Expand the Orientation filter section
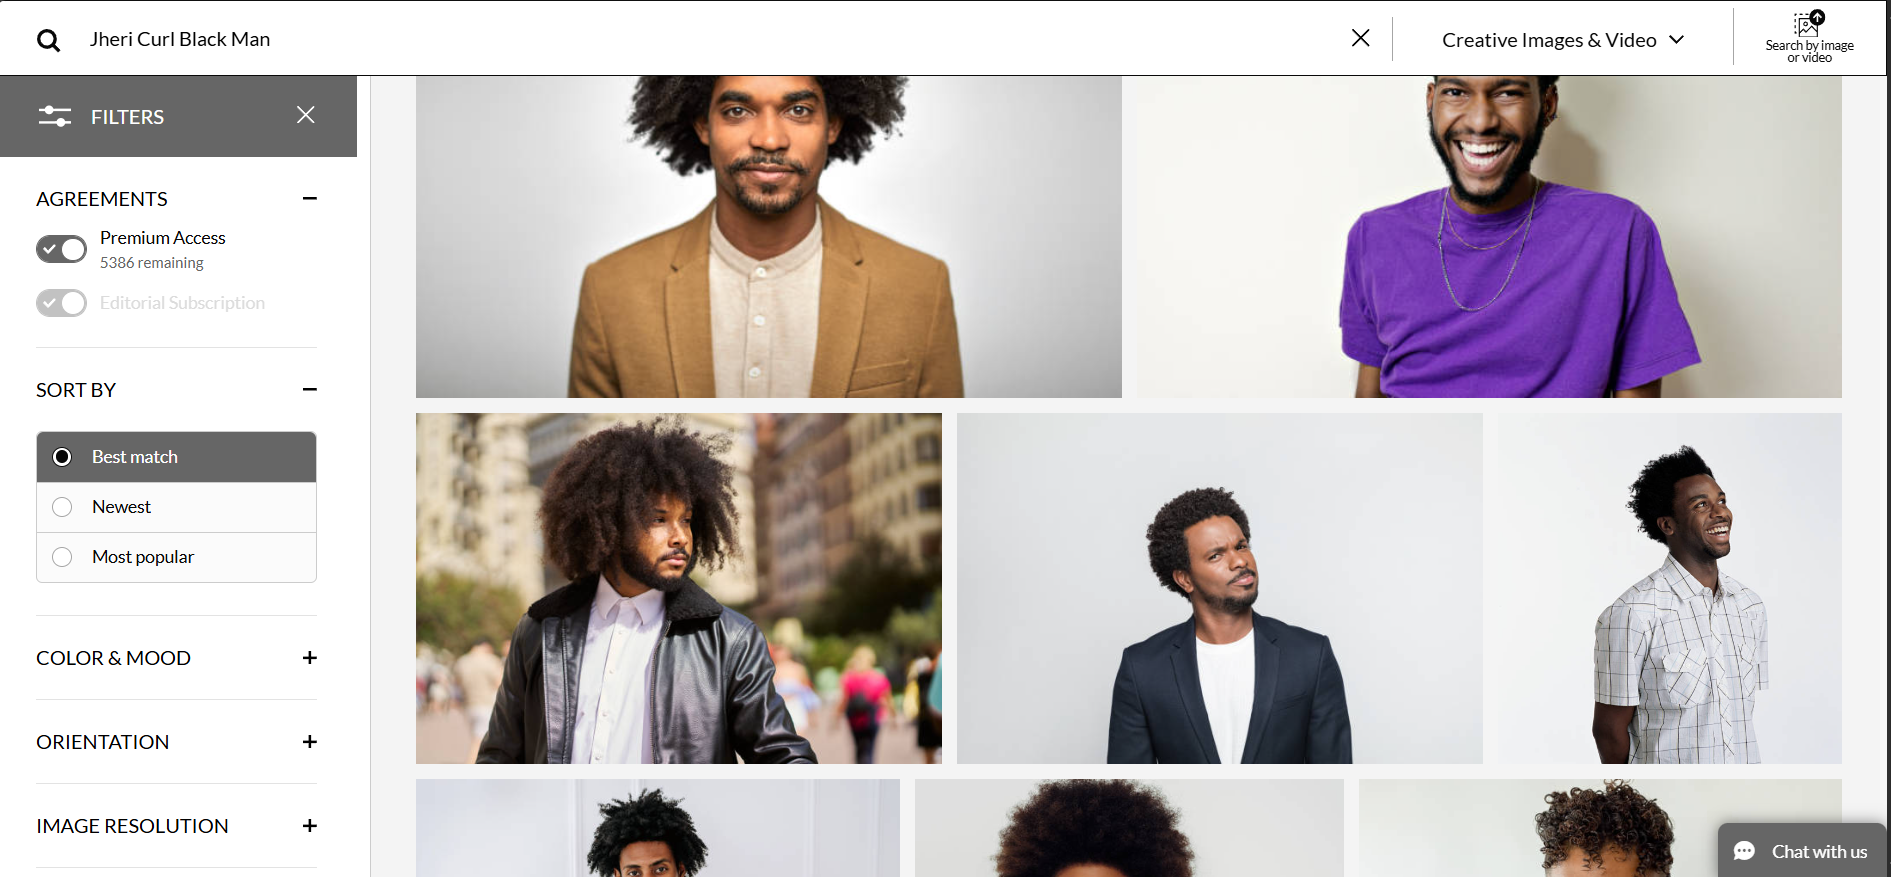1891x877 pixels. tap(310, 741)
